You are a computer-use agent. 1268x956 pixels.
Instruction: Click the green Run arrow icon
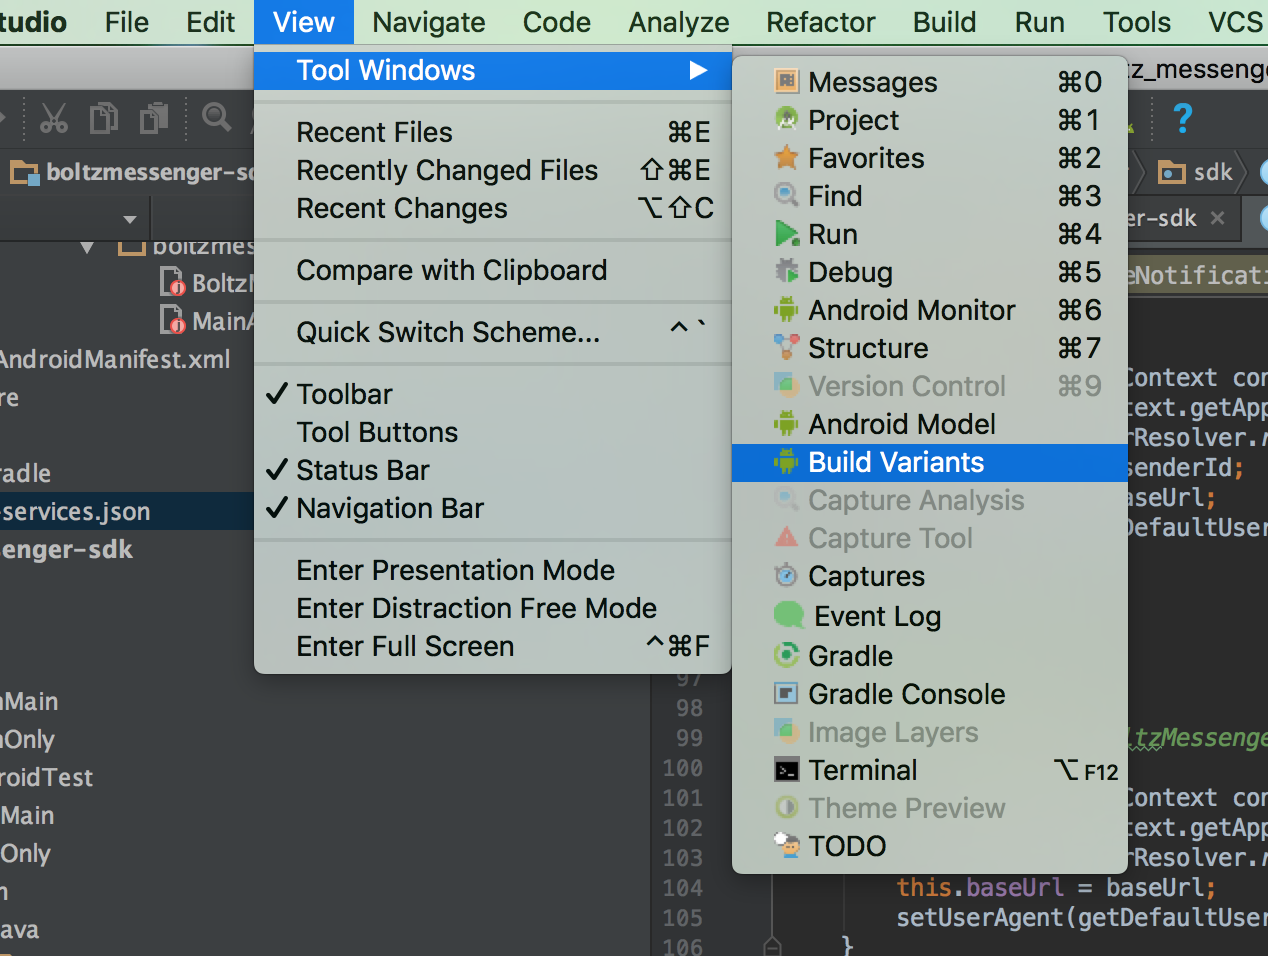[x=787, y=233]
